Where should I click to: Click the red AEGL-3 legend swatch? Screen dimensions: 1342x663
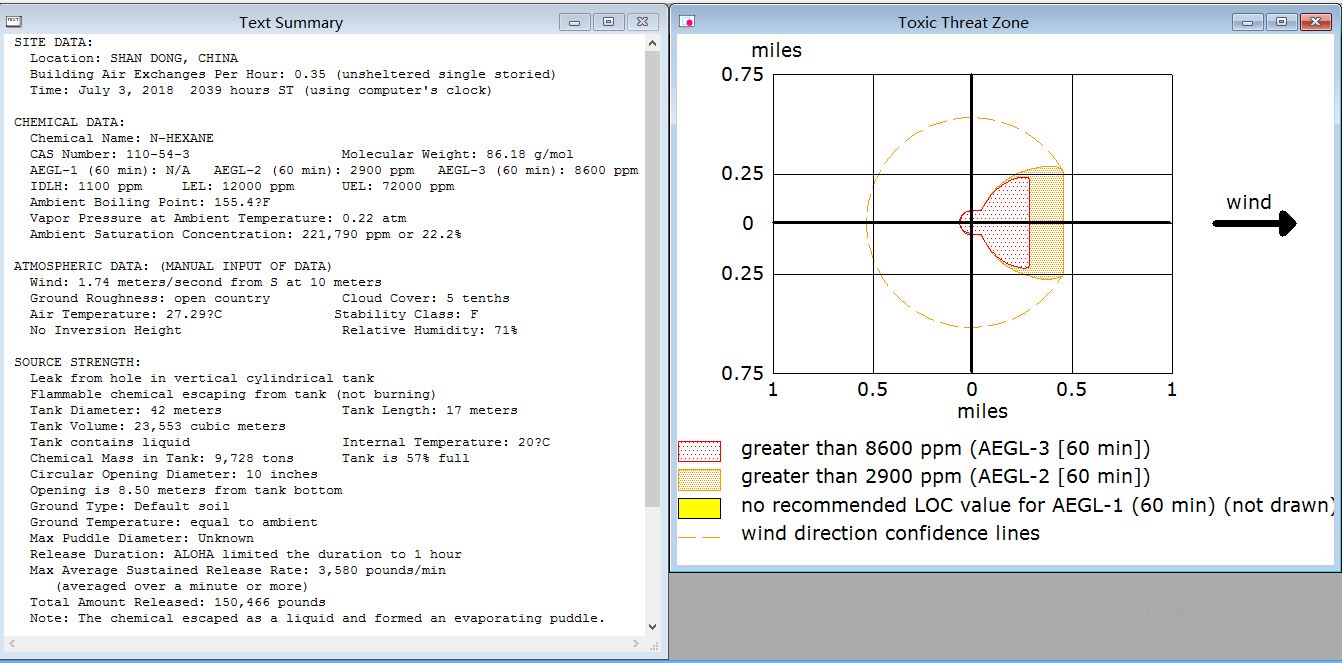[699, 450]
